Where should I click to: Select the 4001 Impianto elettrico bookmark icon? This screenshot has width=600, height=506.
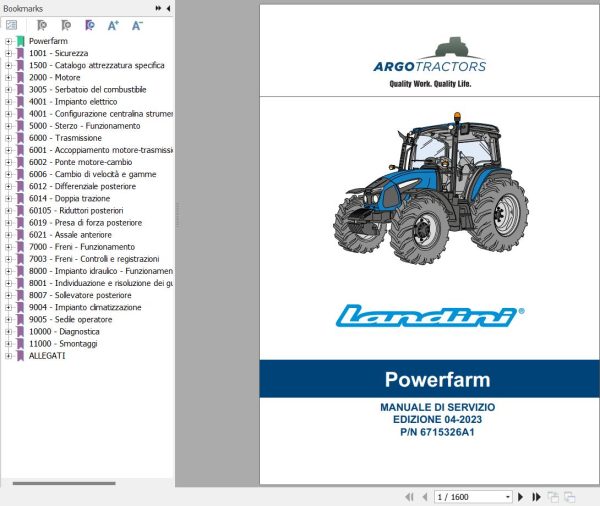(21, 101)
